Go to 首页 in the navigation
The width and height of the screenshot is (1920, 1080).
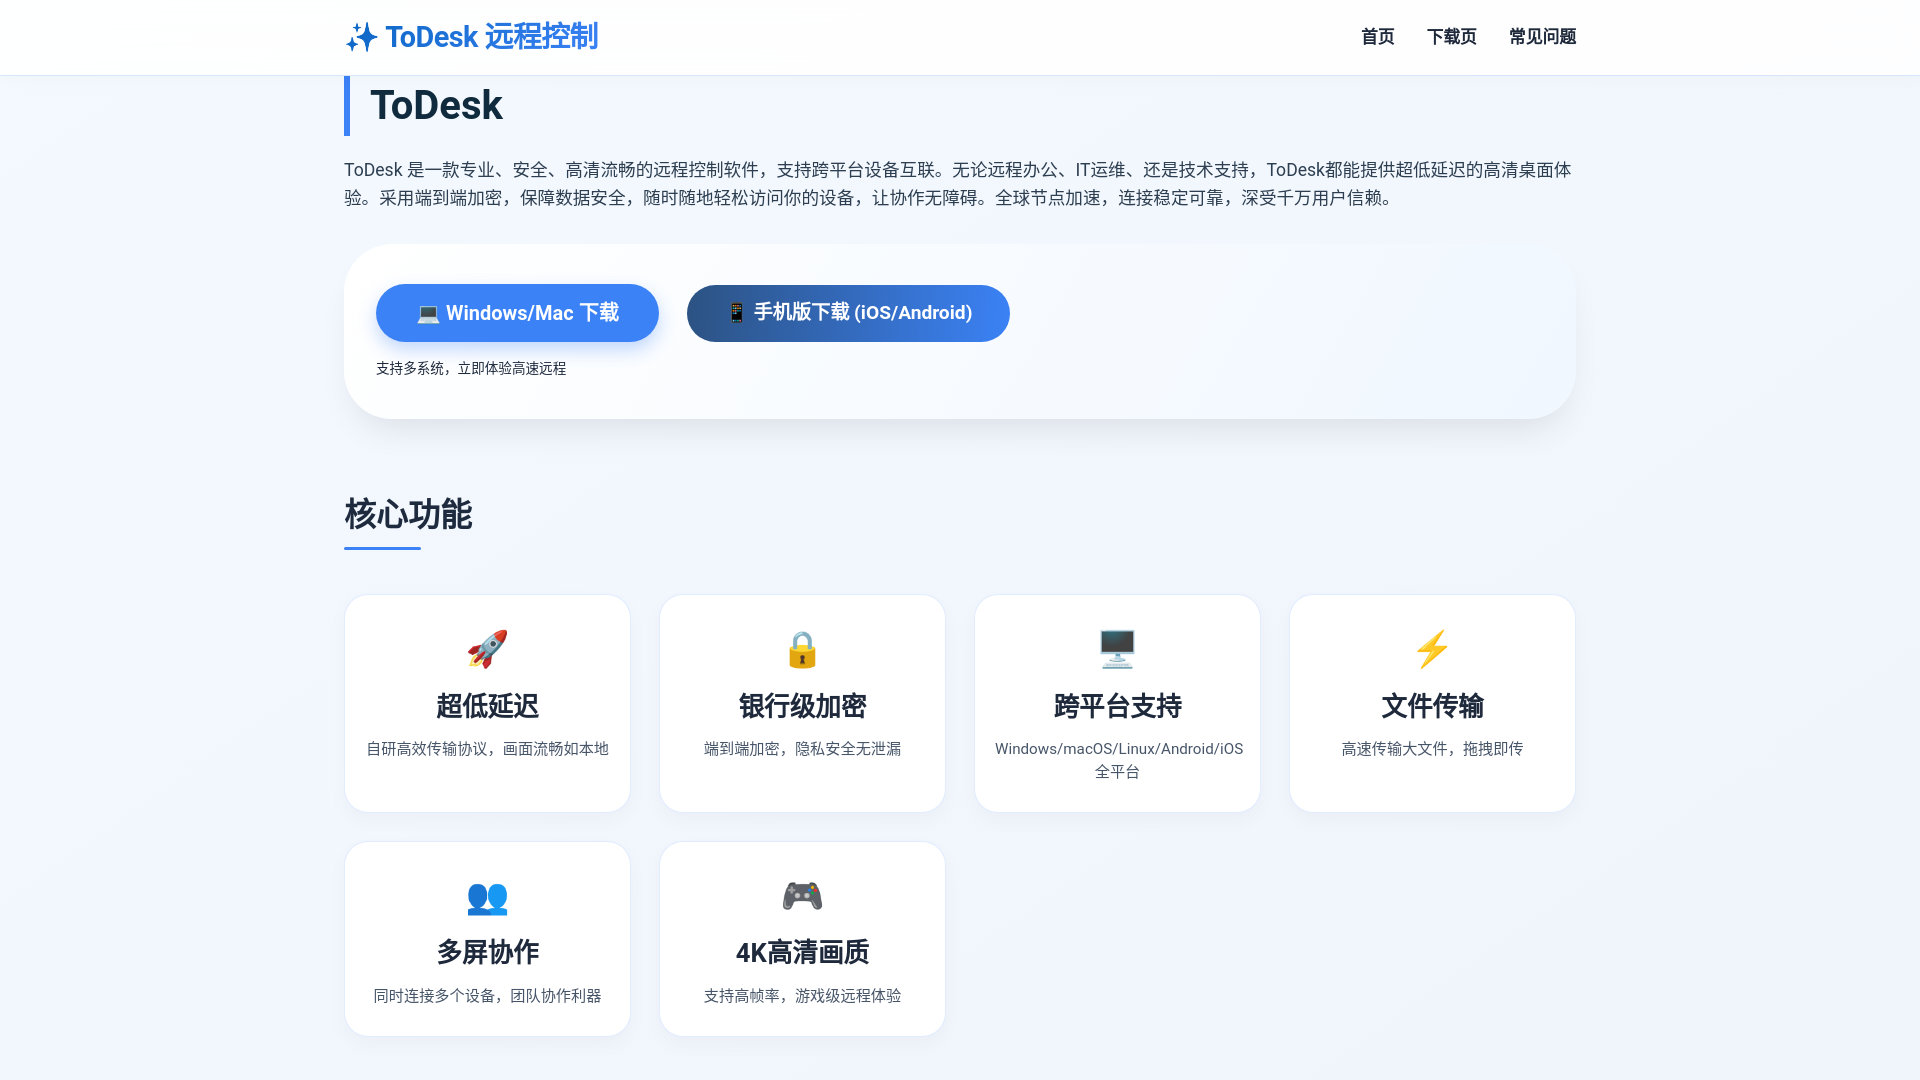(1377, 37)
